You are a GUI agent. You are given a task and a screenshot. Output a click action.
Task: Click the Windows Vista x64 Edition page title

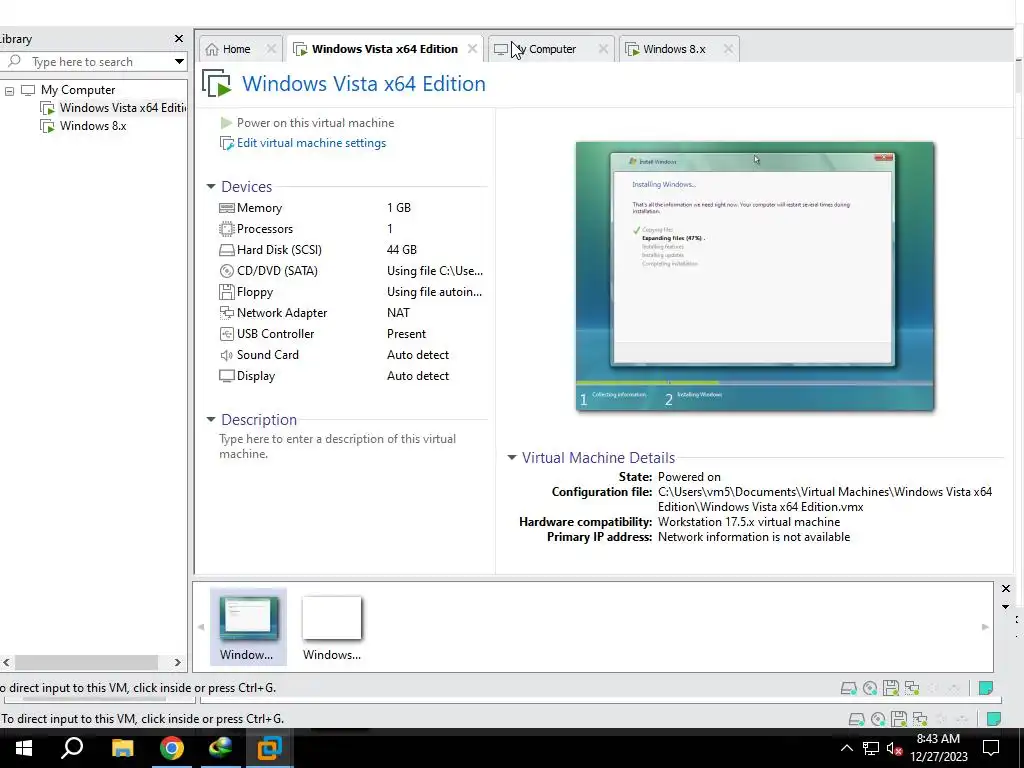coord(364,84)
